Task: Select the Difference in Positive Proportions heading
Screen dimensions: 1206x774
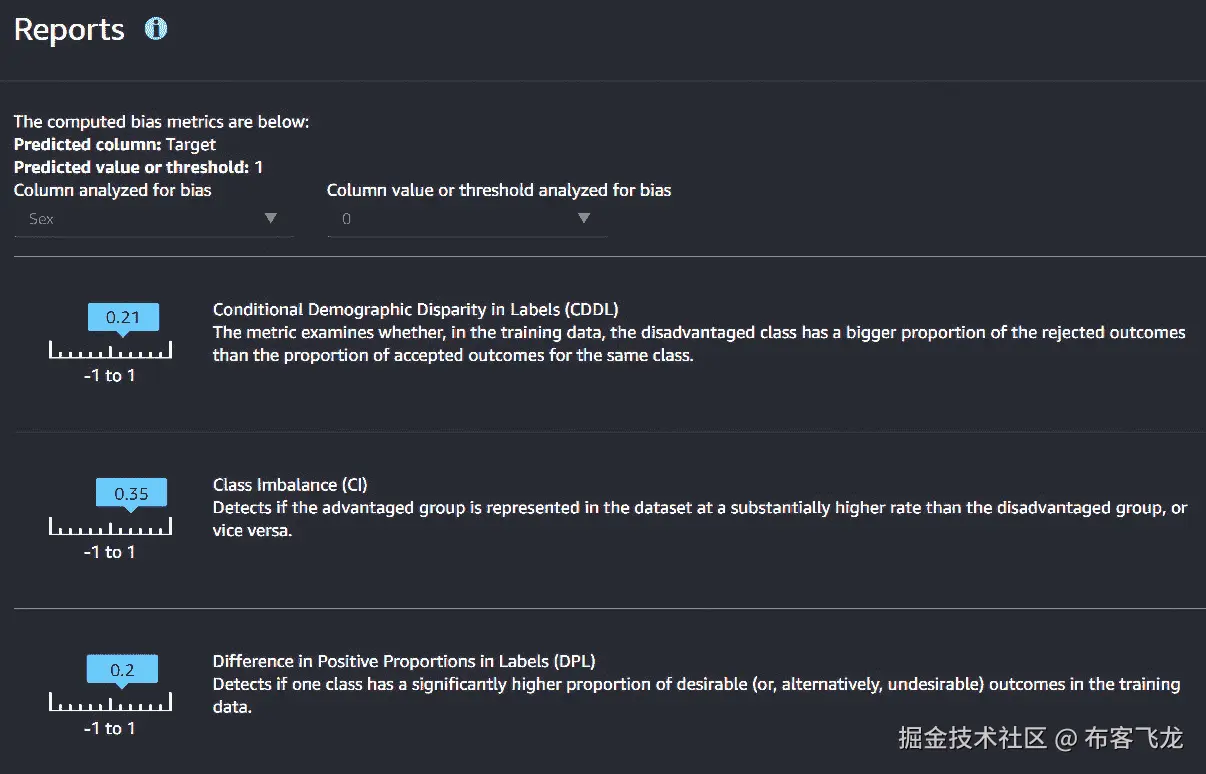Action: pos(404,661)
